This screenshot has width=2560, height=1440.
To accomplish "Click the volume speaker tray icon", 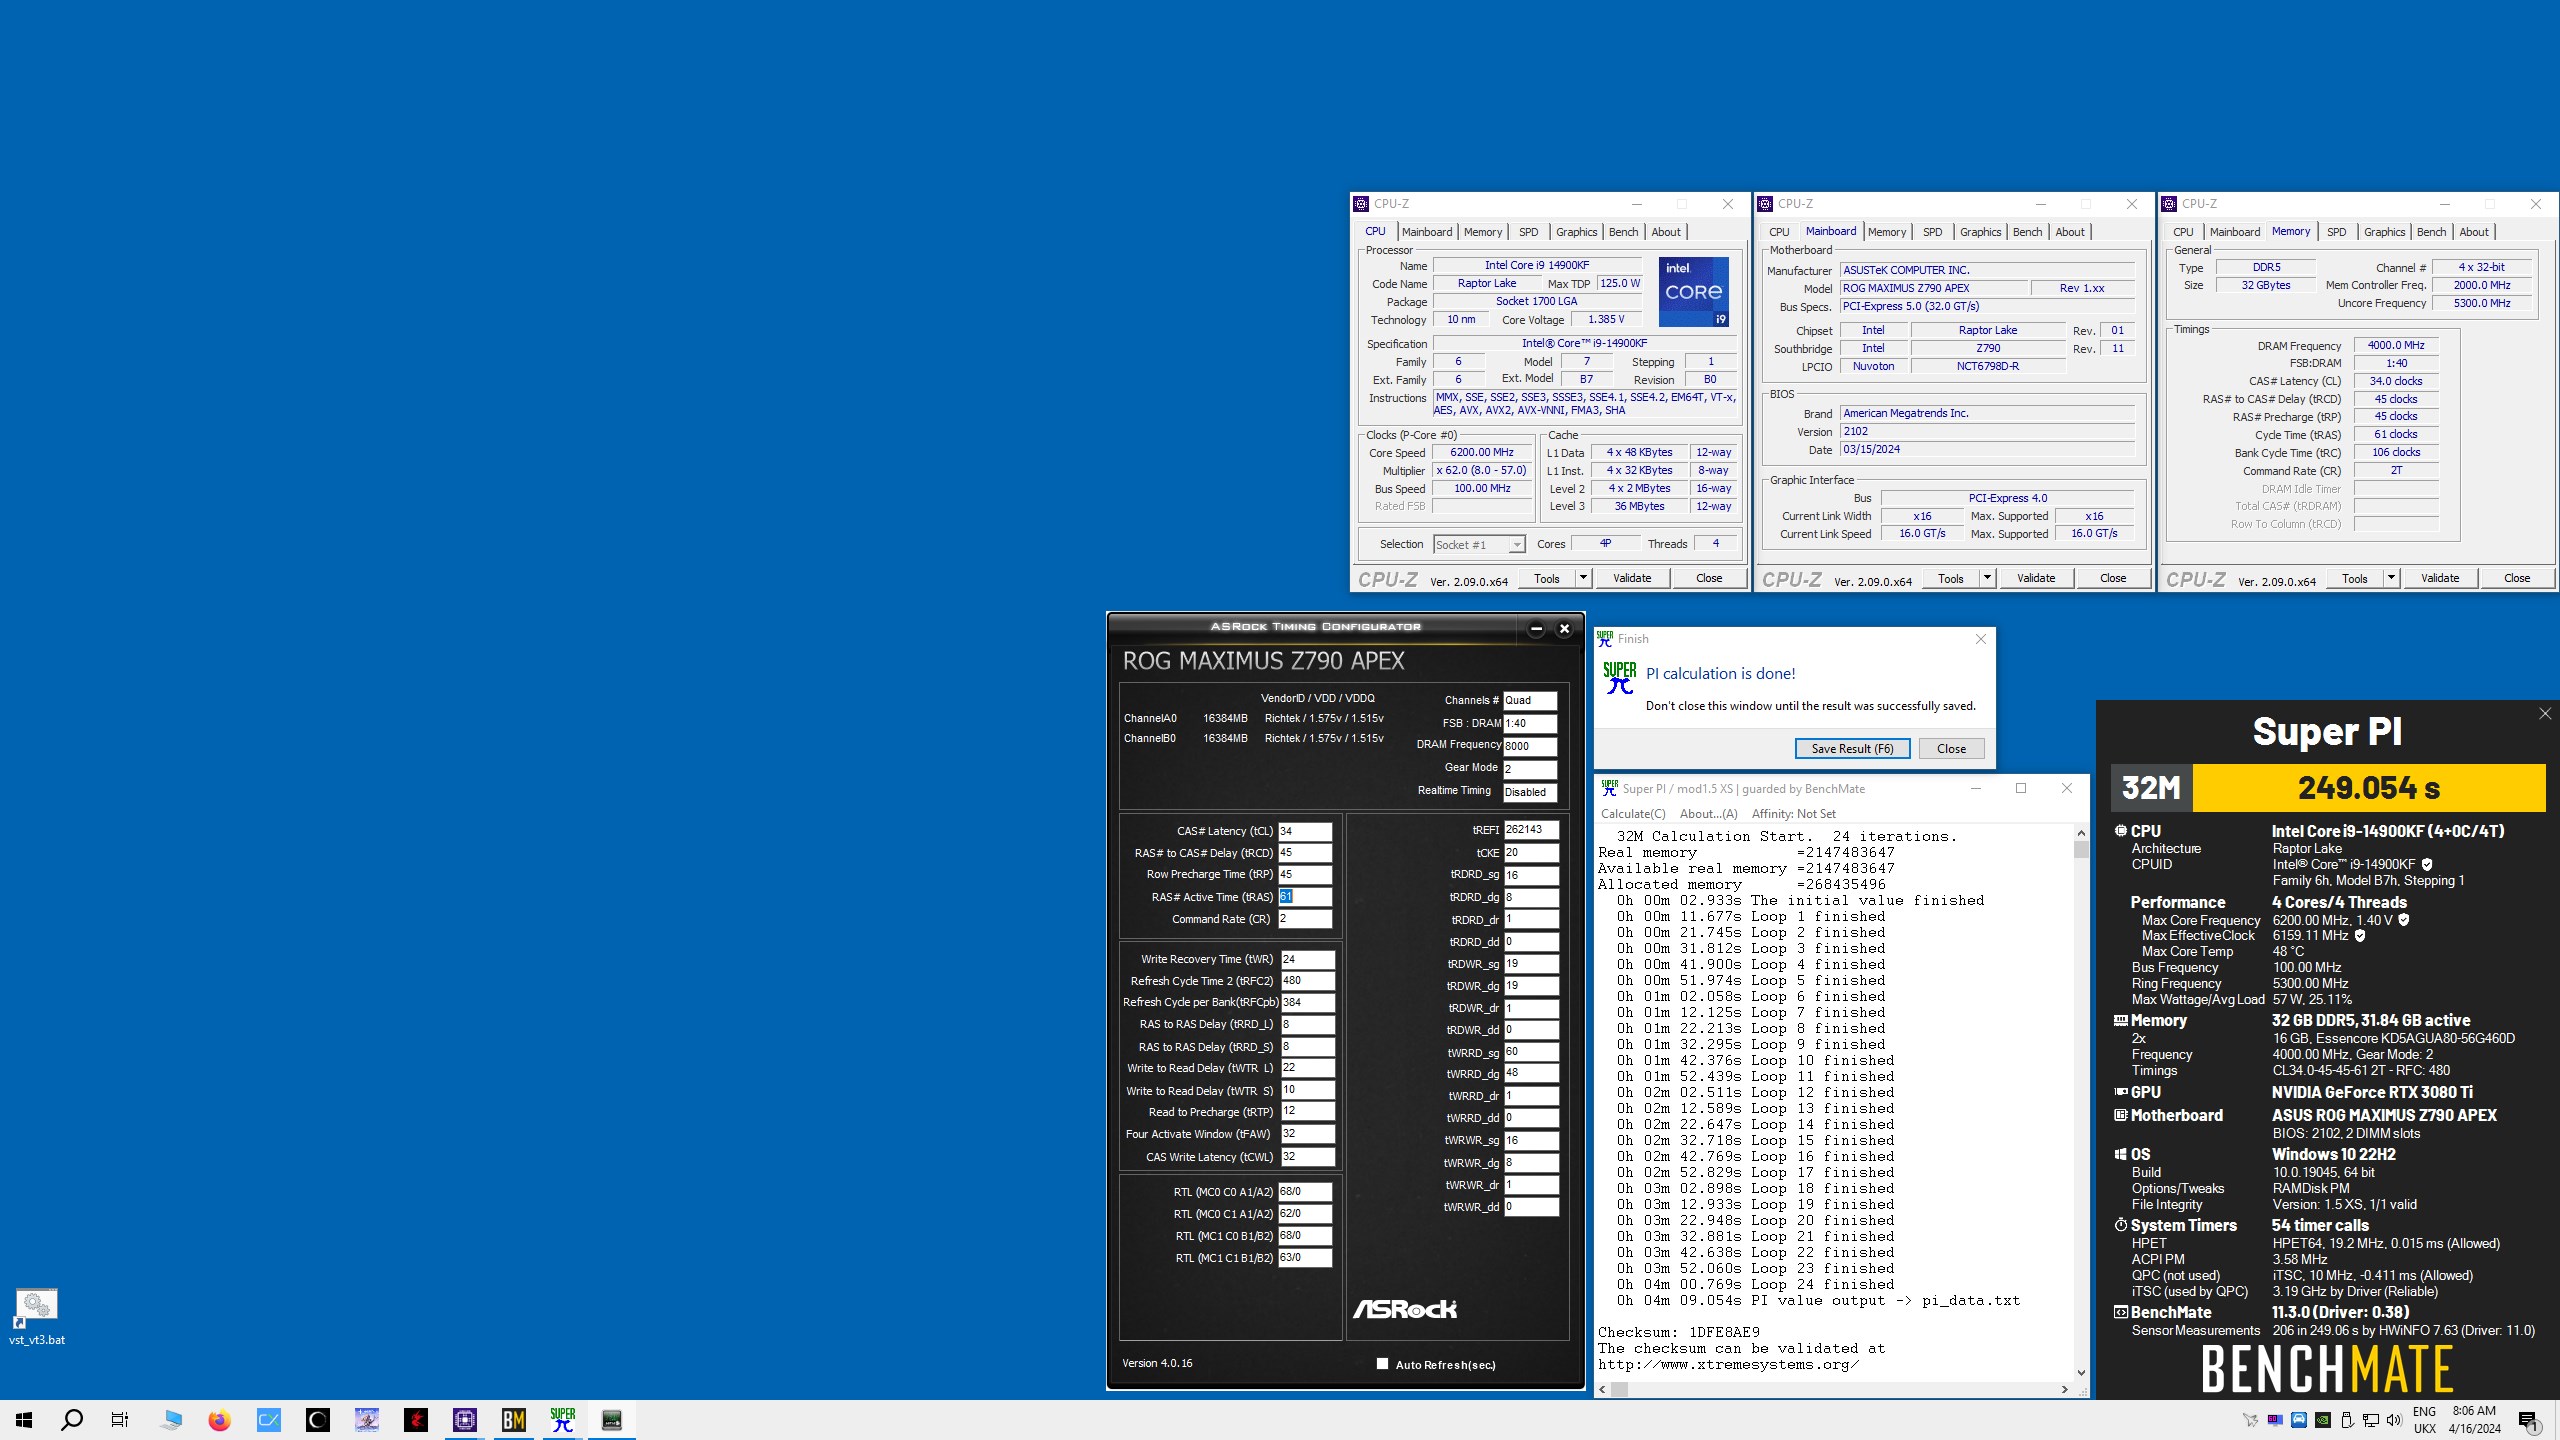I will coord(2394,1420).
